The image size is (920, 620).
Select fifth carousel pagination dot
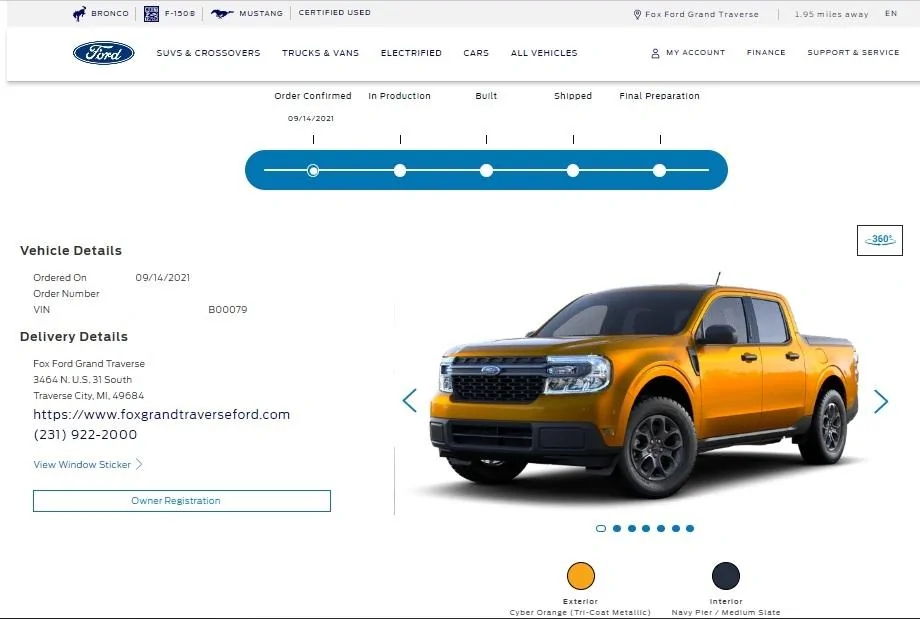661,528
